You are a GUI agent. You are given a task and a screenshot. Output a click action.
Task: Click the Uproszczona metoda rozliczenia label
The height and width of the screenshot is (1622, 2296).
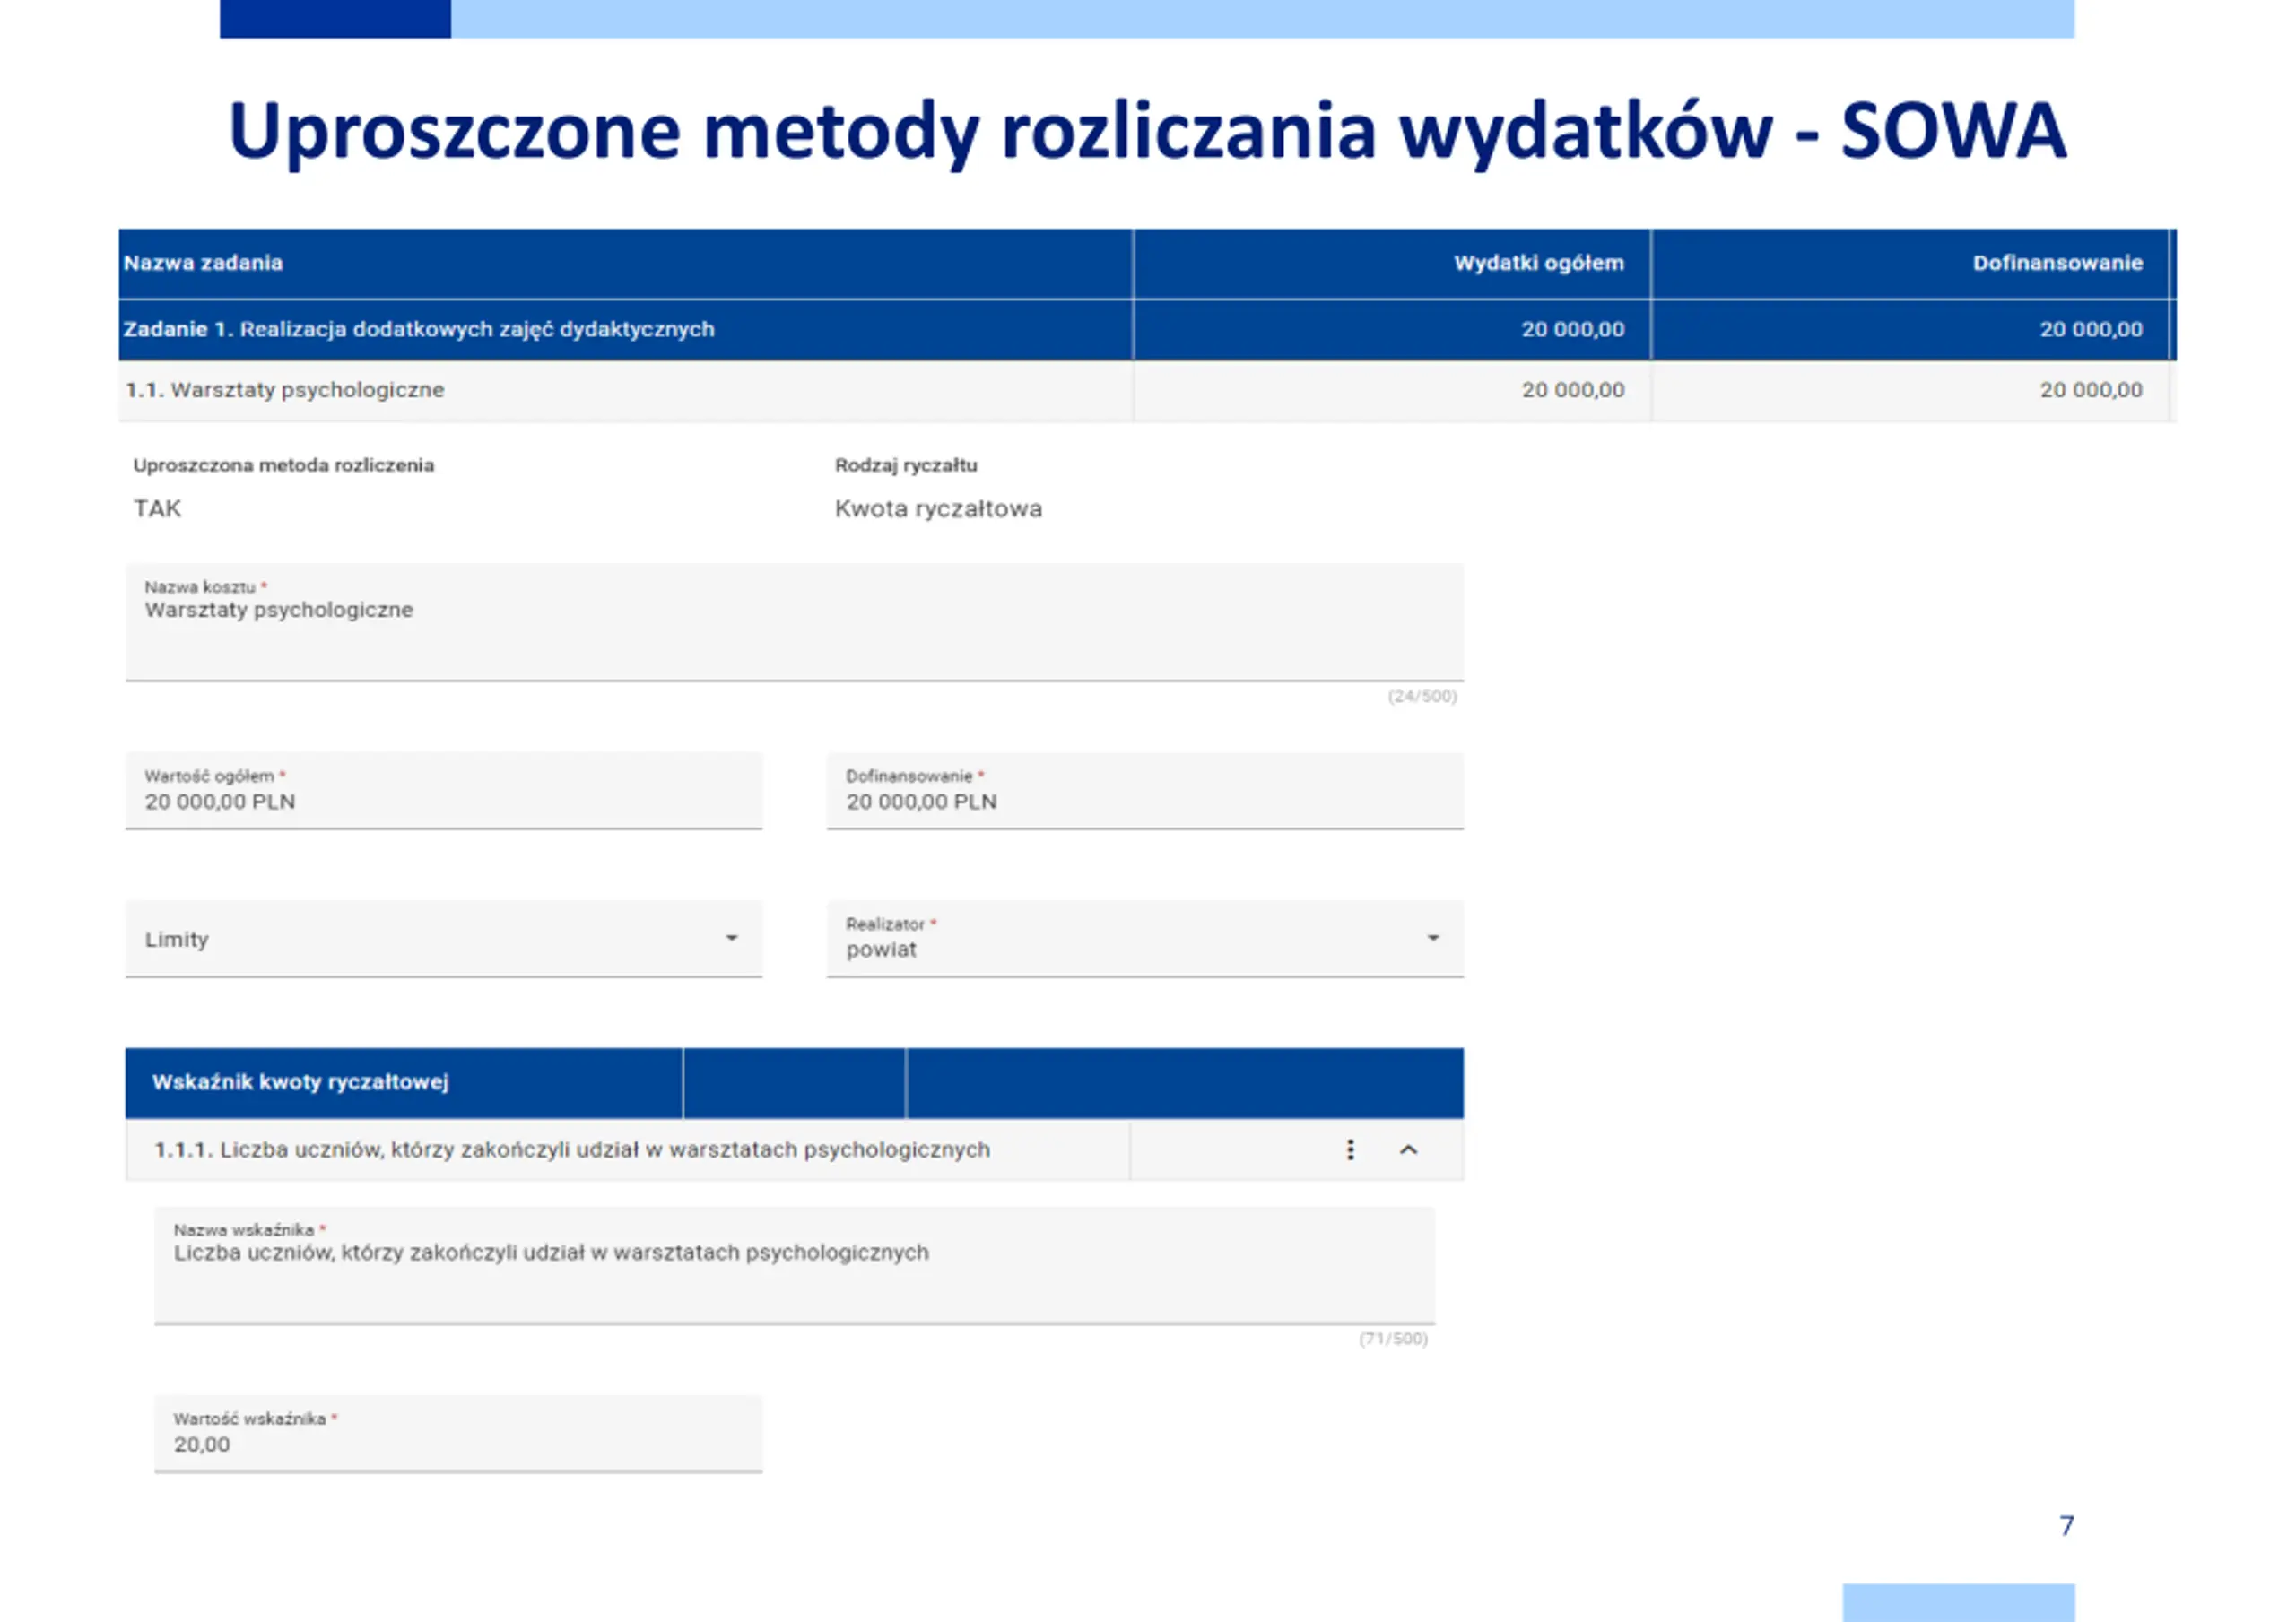click(284, 465)
